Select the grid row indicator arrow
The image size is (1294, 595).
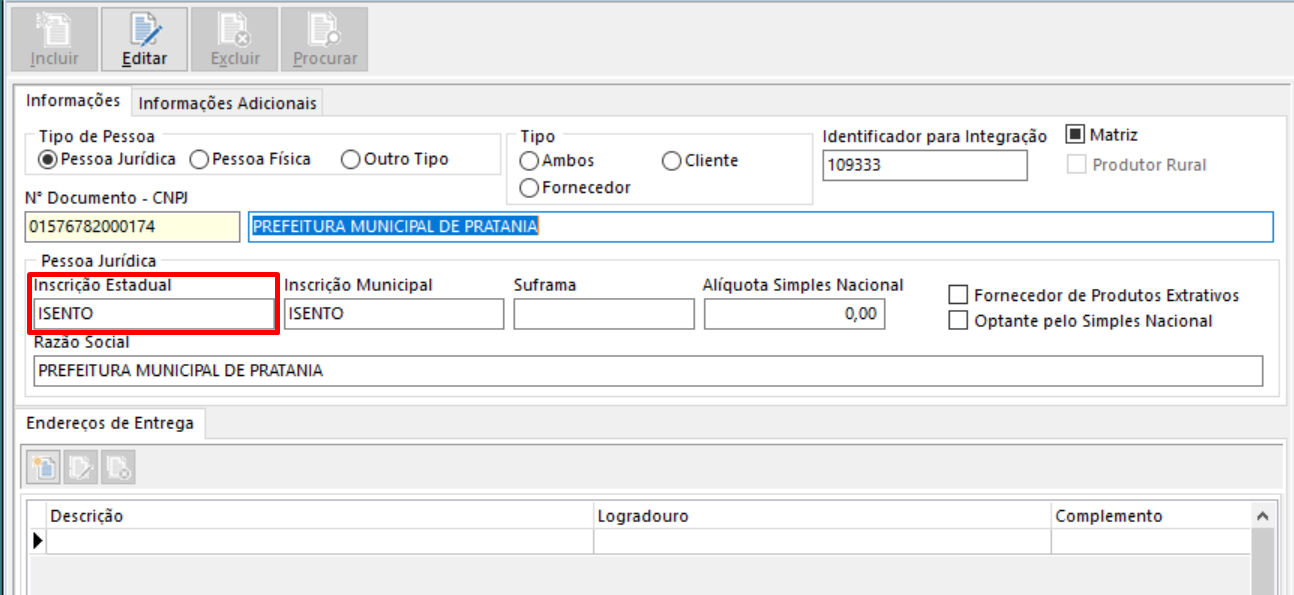coord(39,541)
